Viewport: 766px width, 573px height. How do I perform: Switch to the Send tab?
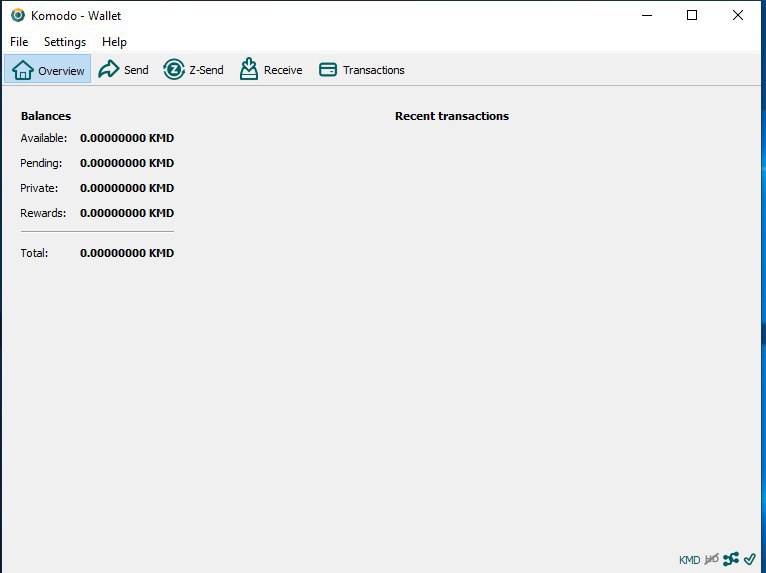123,69
